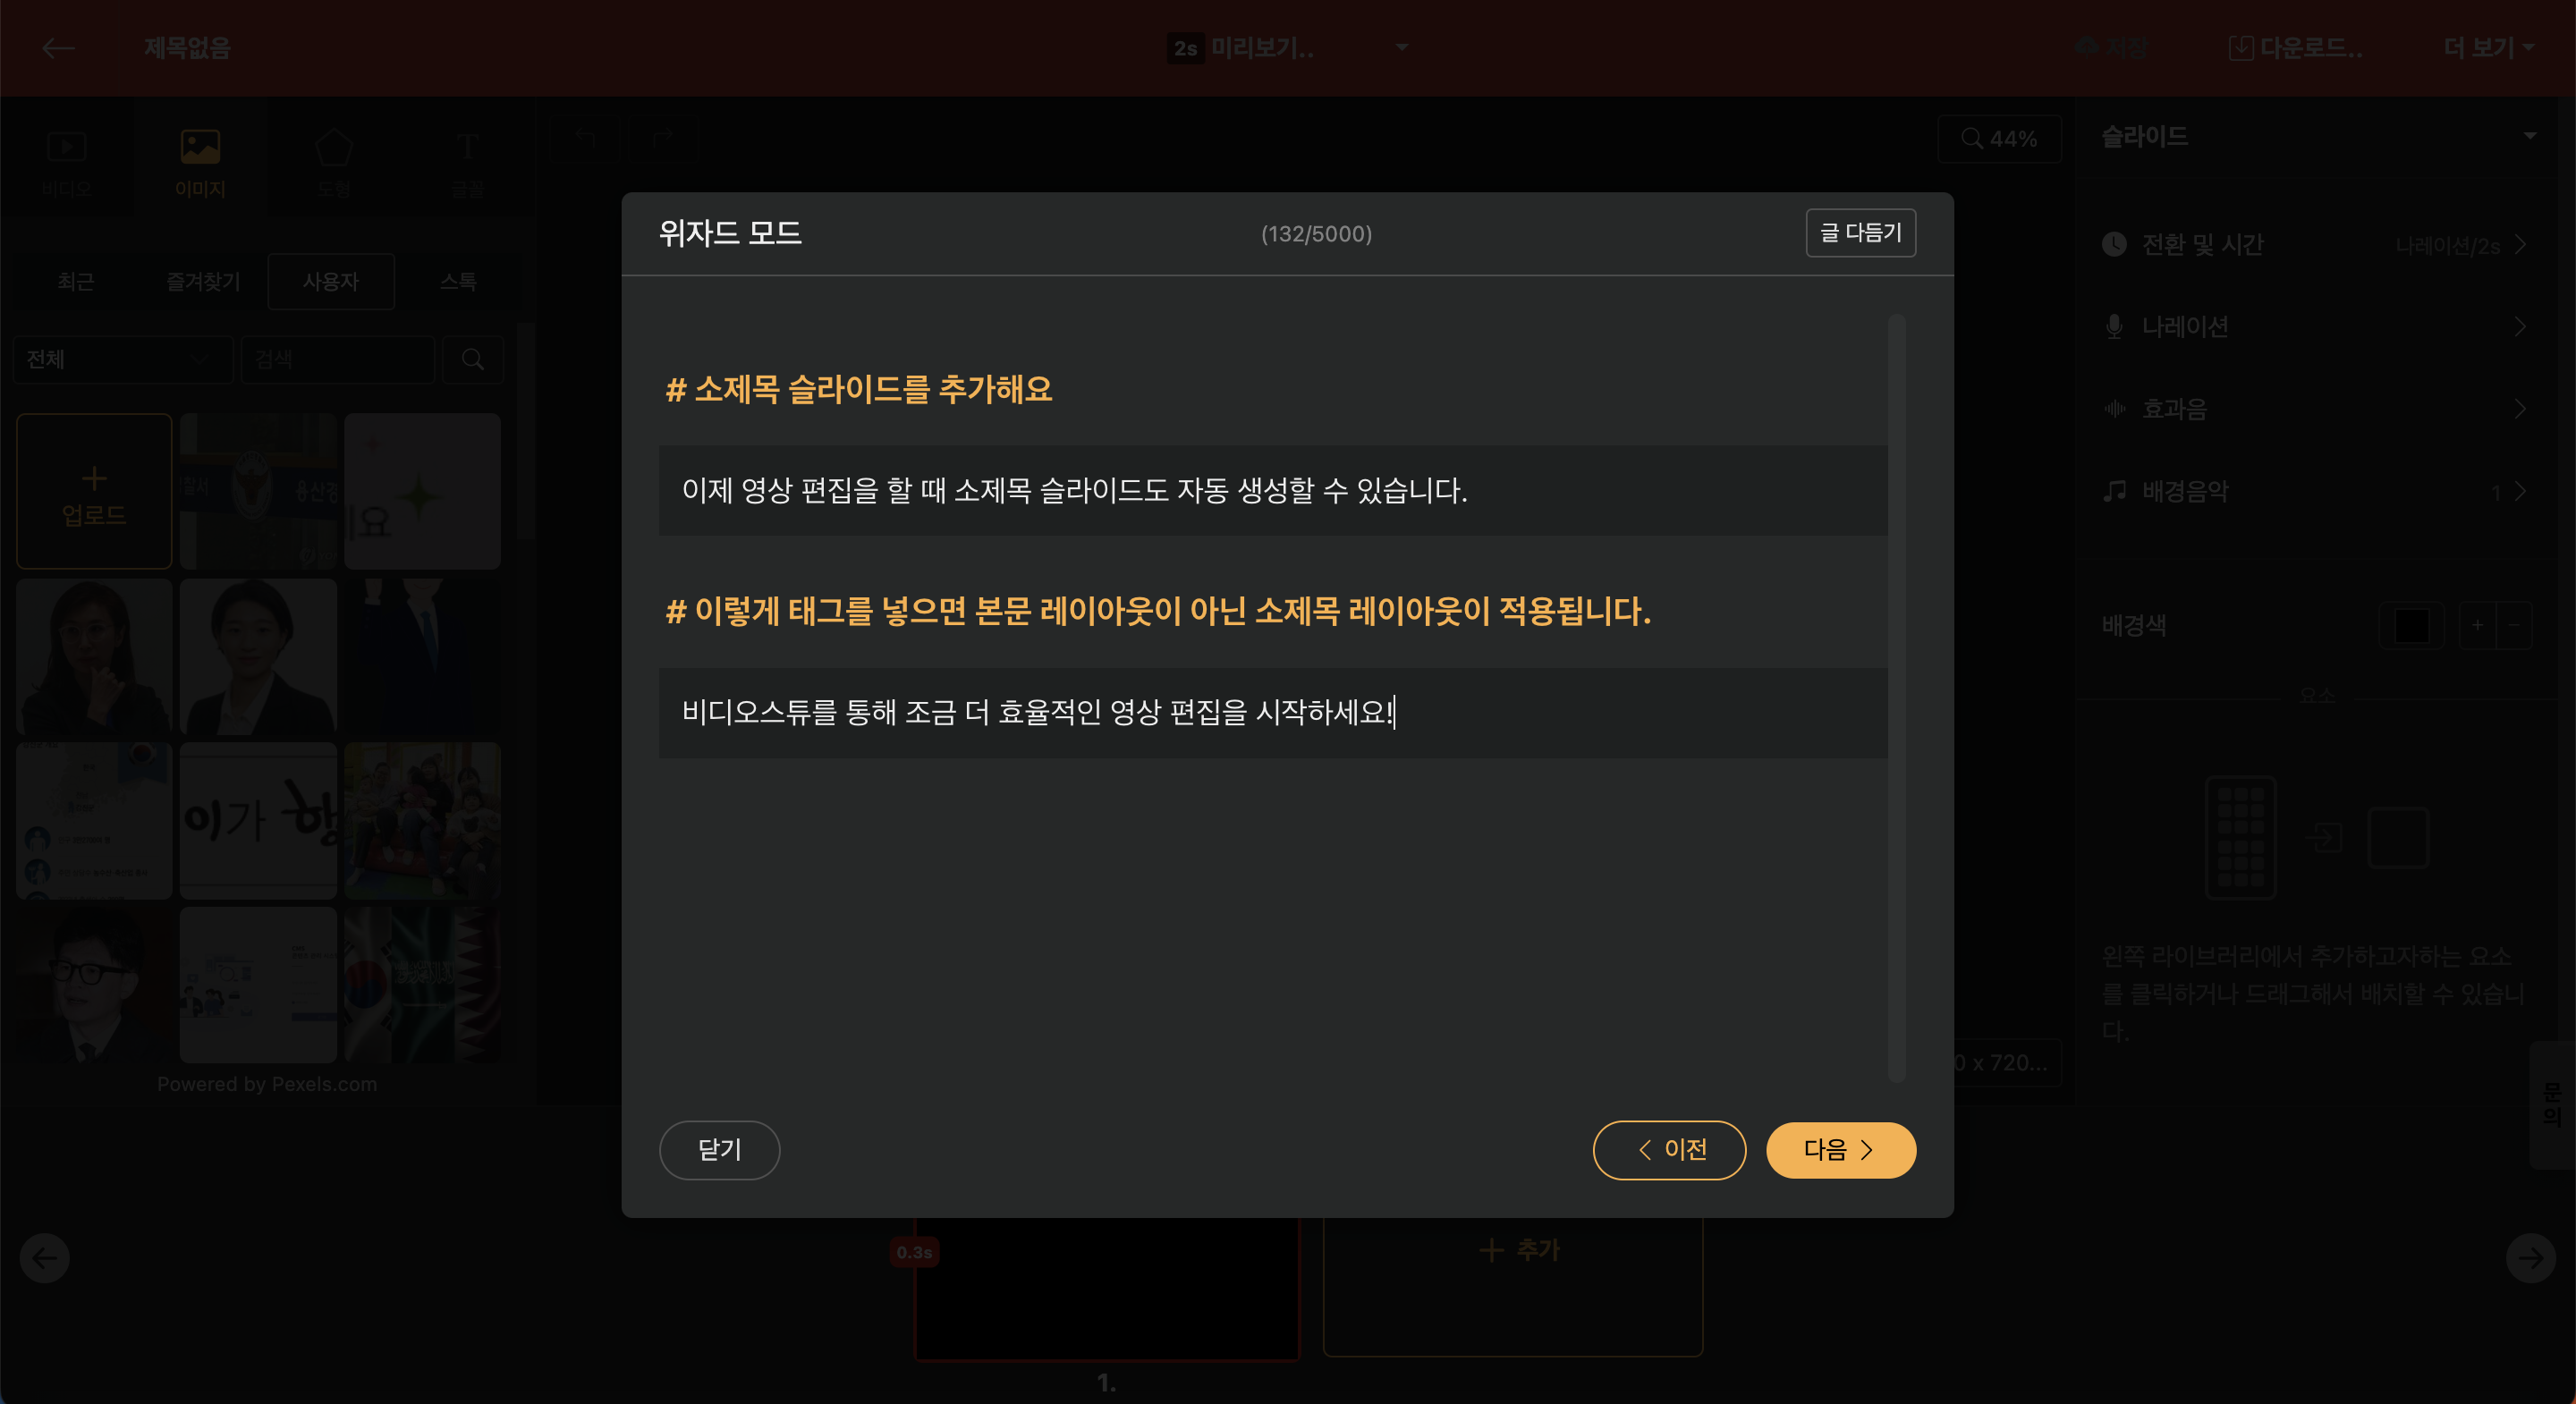The image size is (2576, 1404).
Task: Click the 44% zoom magnifier control
Action: pos(1999,139)
